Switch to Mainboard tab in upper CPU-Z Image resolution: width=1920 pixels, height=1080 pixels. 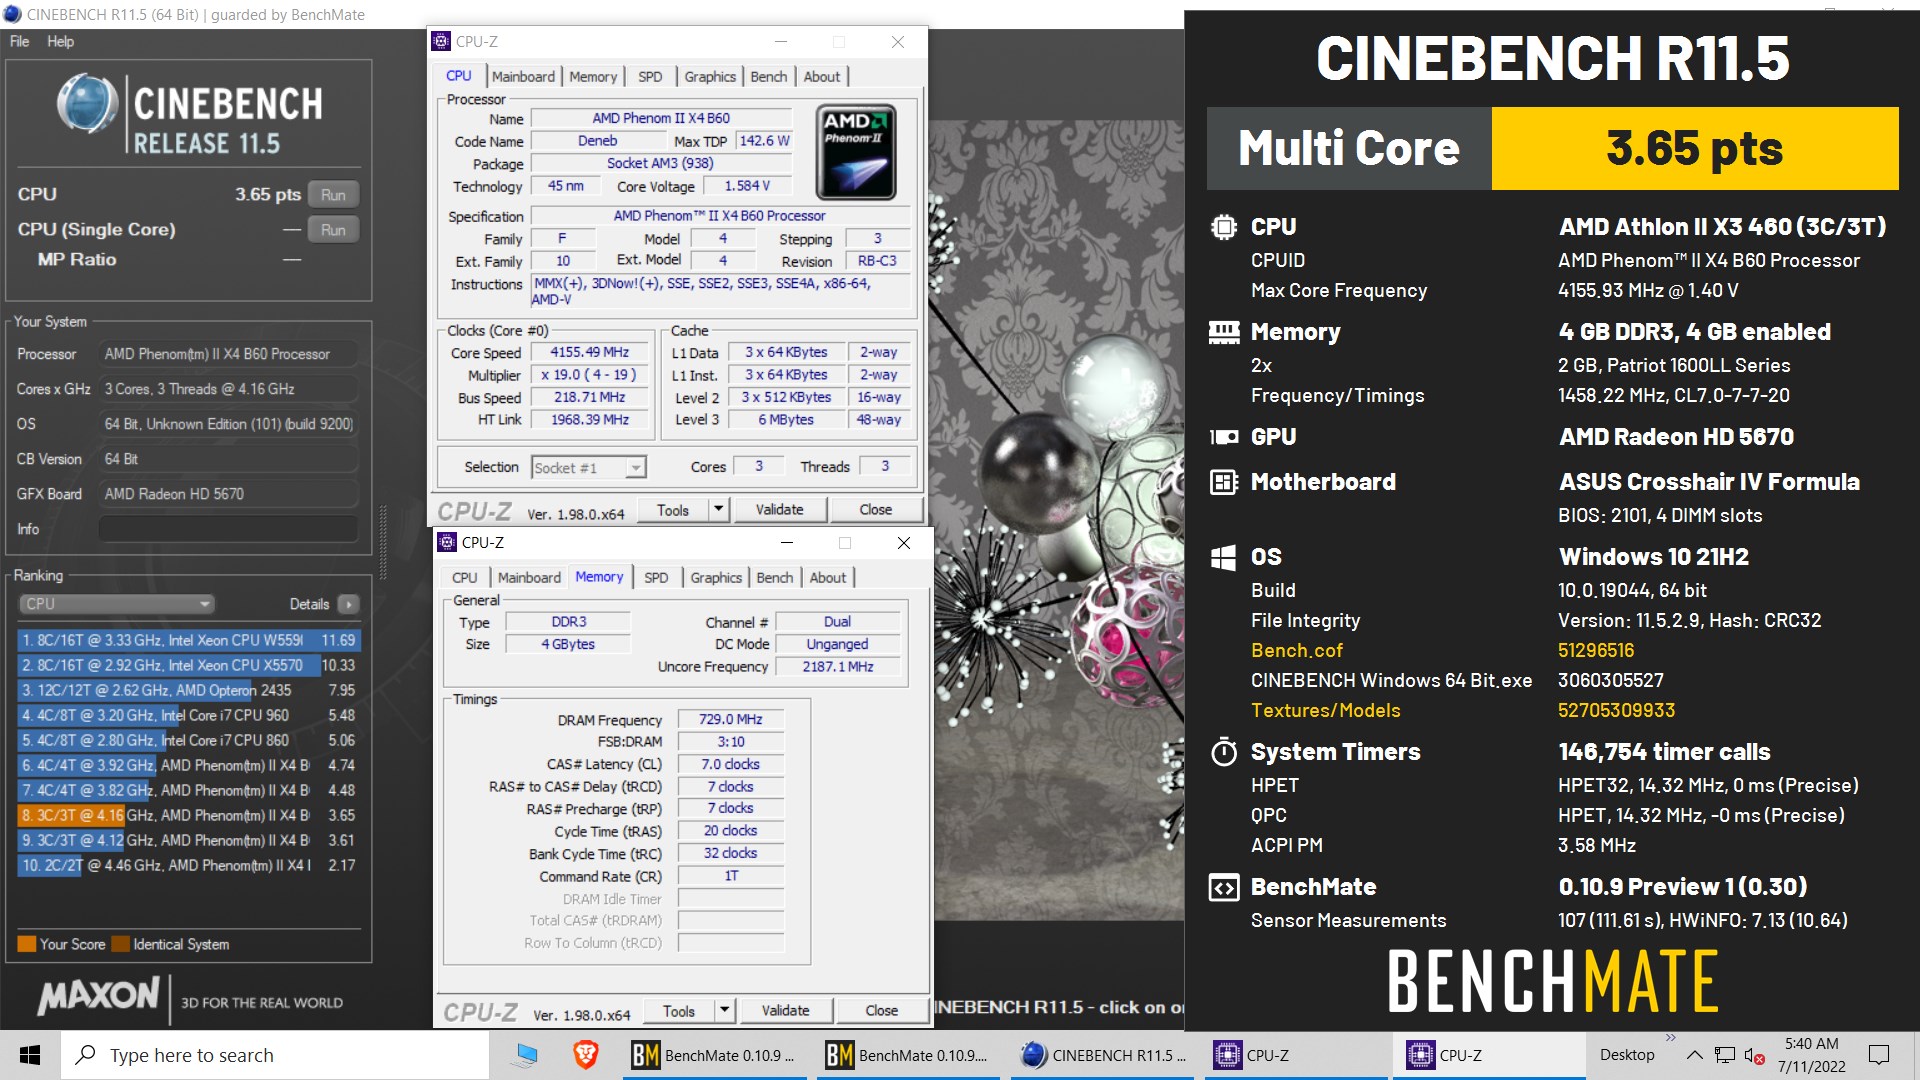[x=523, y=77]
